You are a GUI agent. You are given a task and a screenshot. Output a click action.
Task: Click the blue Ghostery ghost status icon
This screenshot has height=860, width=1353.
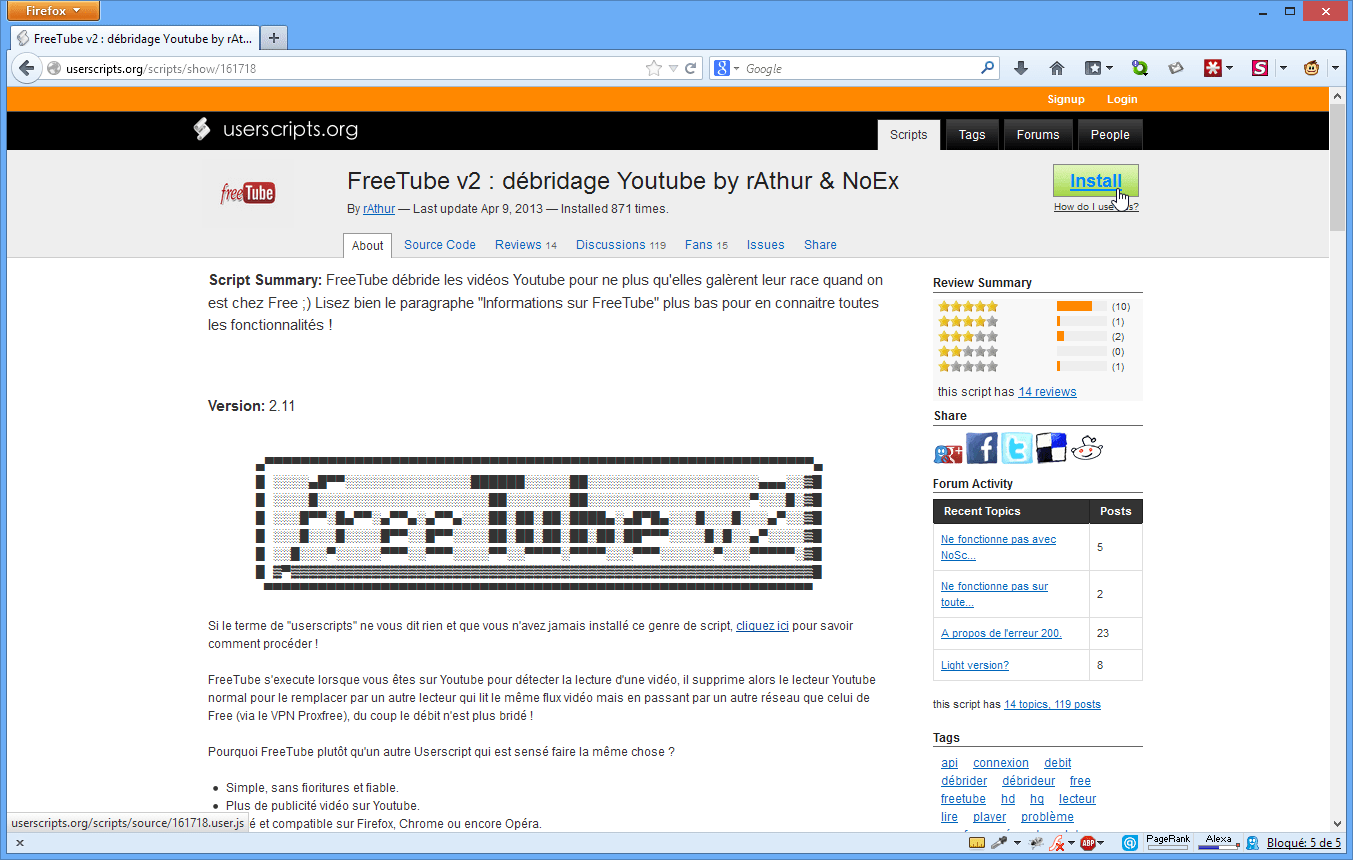coord(1252,843)
